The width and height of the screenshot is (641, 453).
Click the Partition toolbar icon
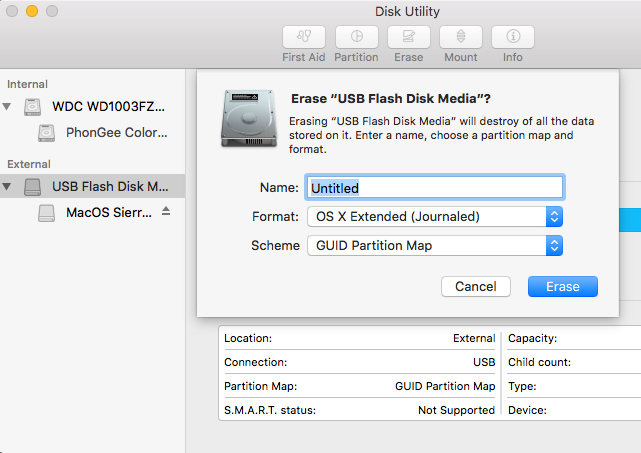(357, 37)
